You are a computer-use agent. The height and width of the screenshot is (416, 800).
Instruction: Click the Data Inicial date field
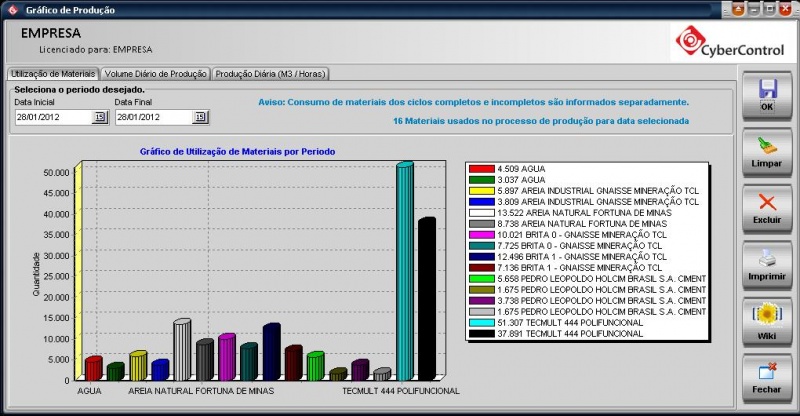coord(53,117)
